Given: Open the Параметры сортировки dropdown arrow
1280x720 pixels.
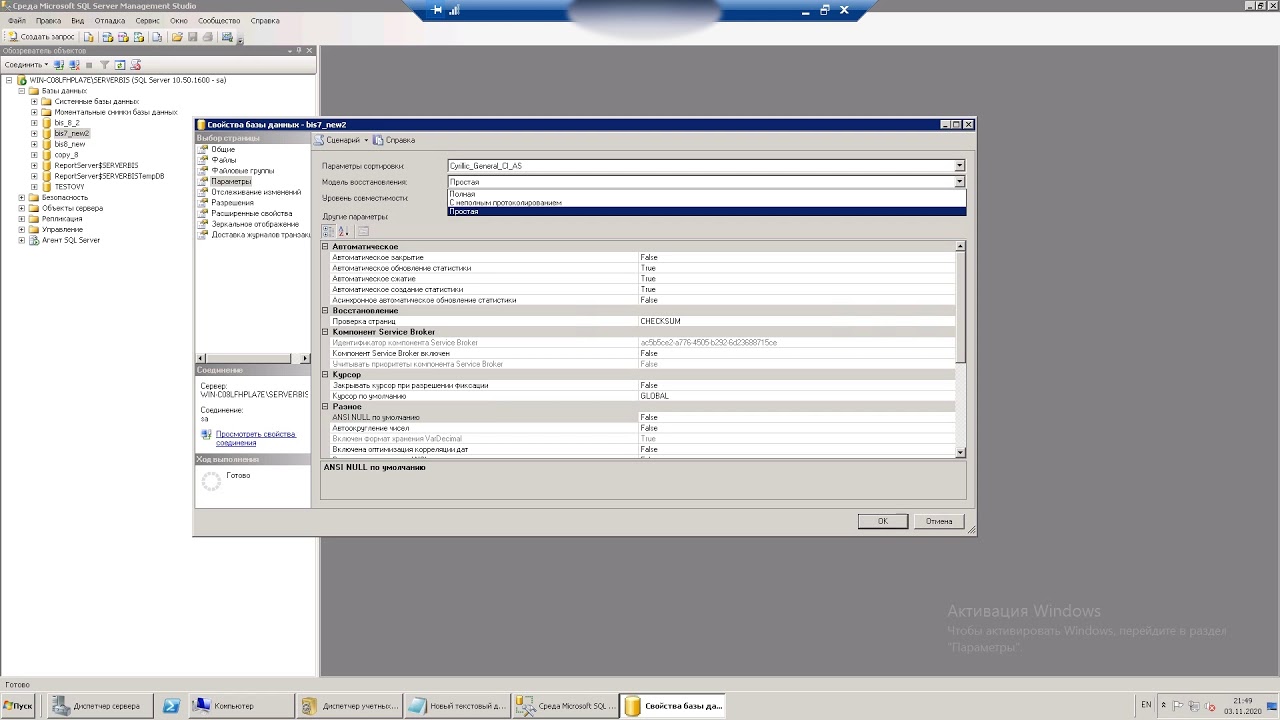Looking at the screenshot, I should 960,166.
